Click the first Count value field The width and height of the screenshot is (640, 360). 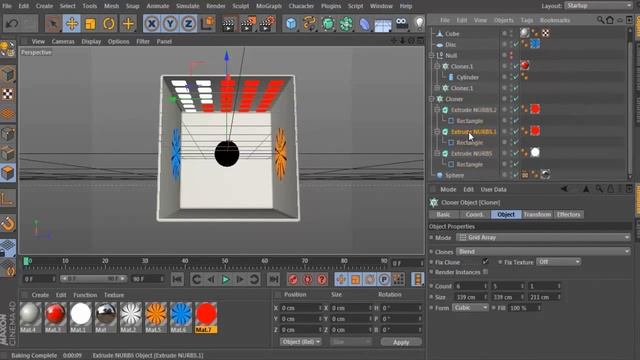point(471,286)
